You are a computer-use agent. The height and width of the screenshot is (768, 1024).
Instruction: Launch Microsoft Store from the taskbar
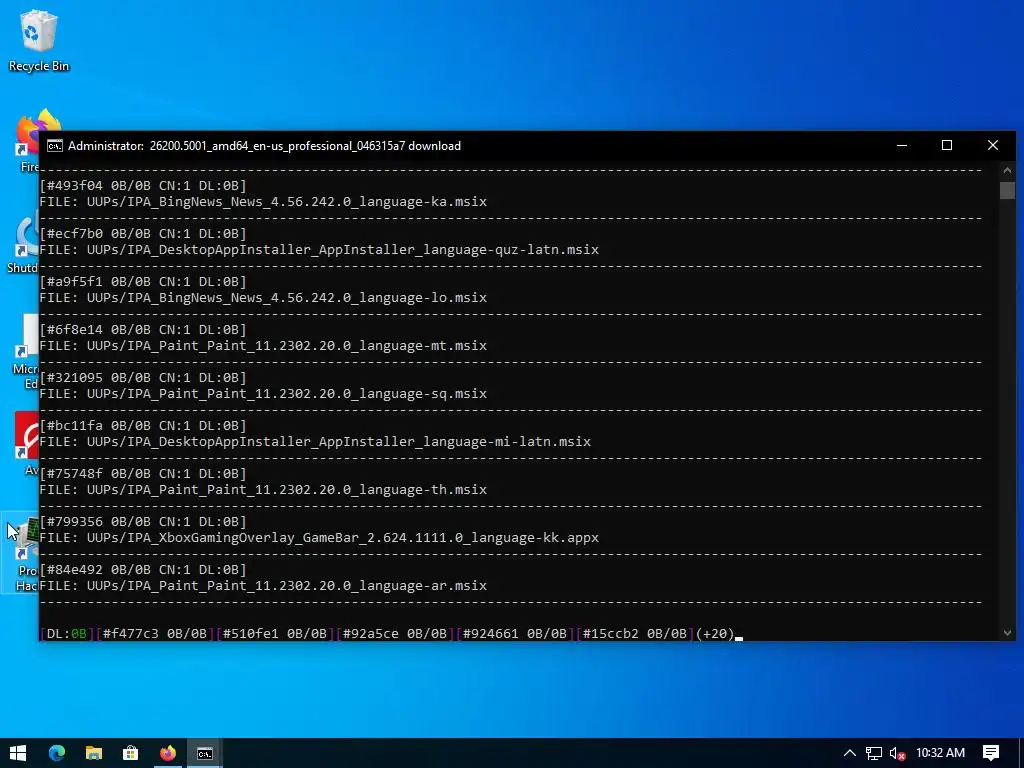131,753
